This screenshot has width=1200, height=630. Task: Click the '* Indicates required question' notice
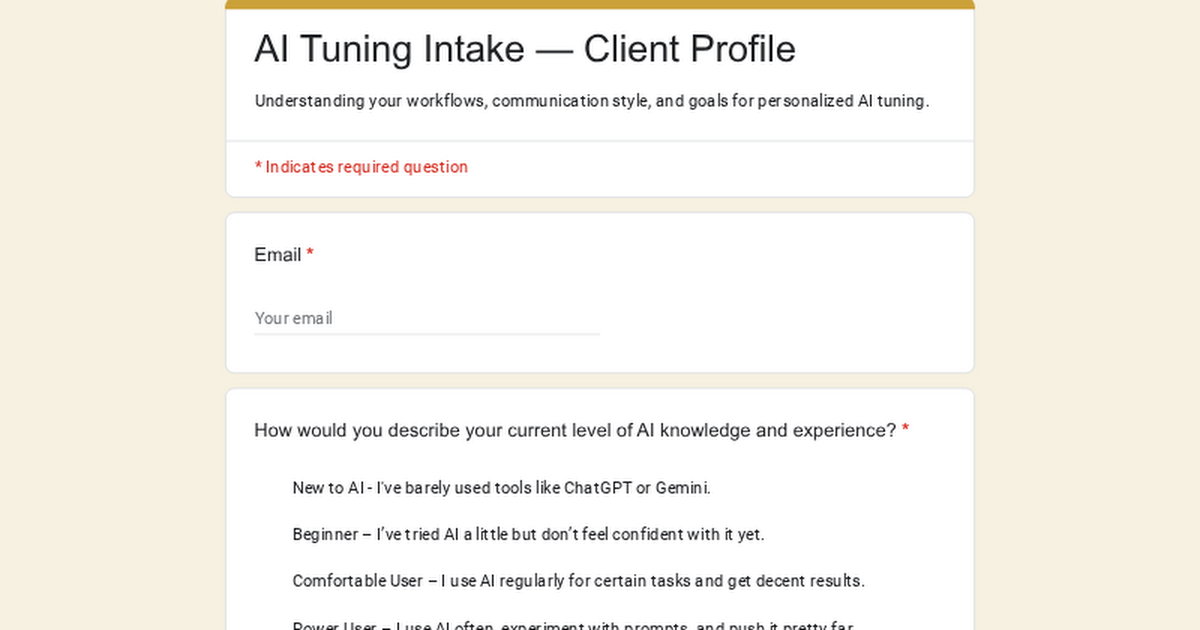click(x=361, y=167)
